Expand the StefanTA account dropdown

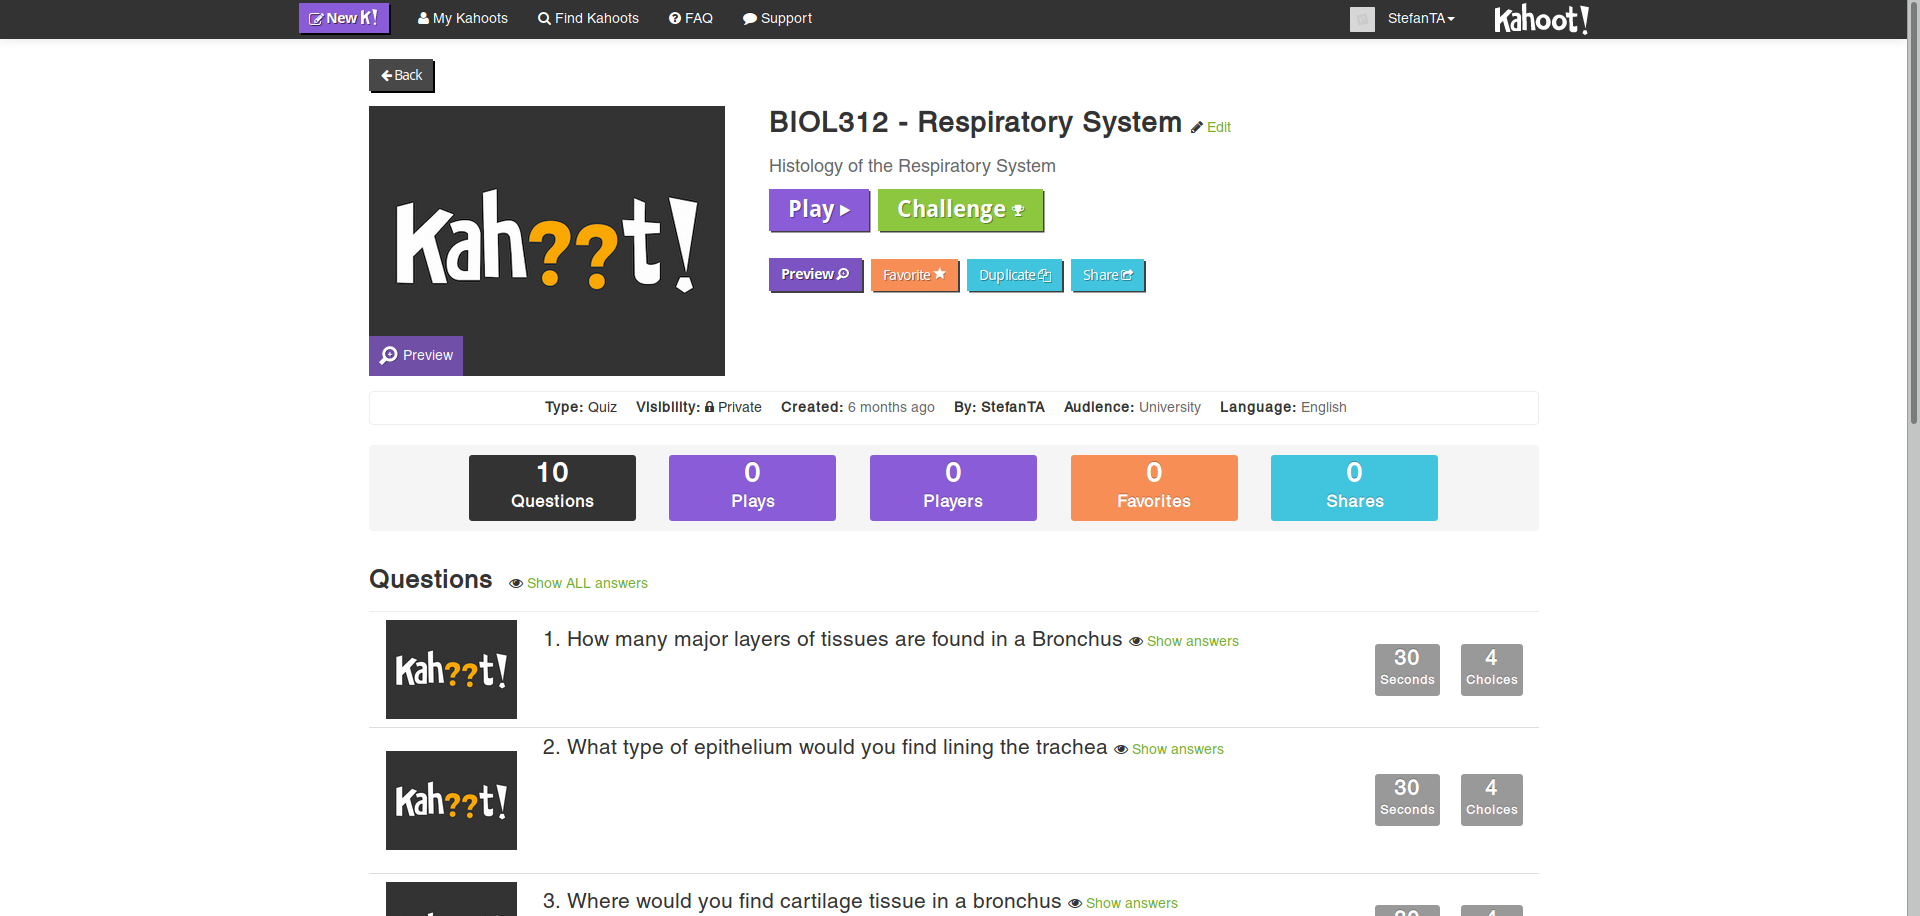tap(1421, 18)
